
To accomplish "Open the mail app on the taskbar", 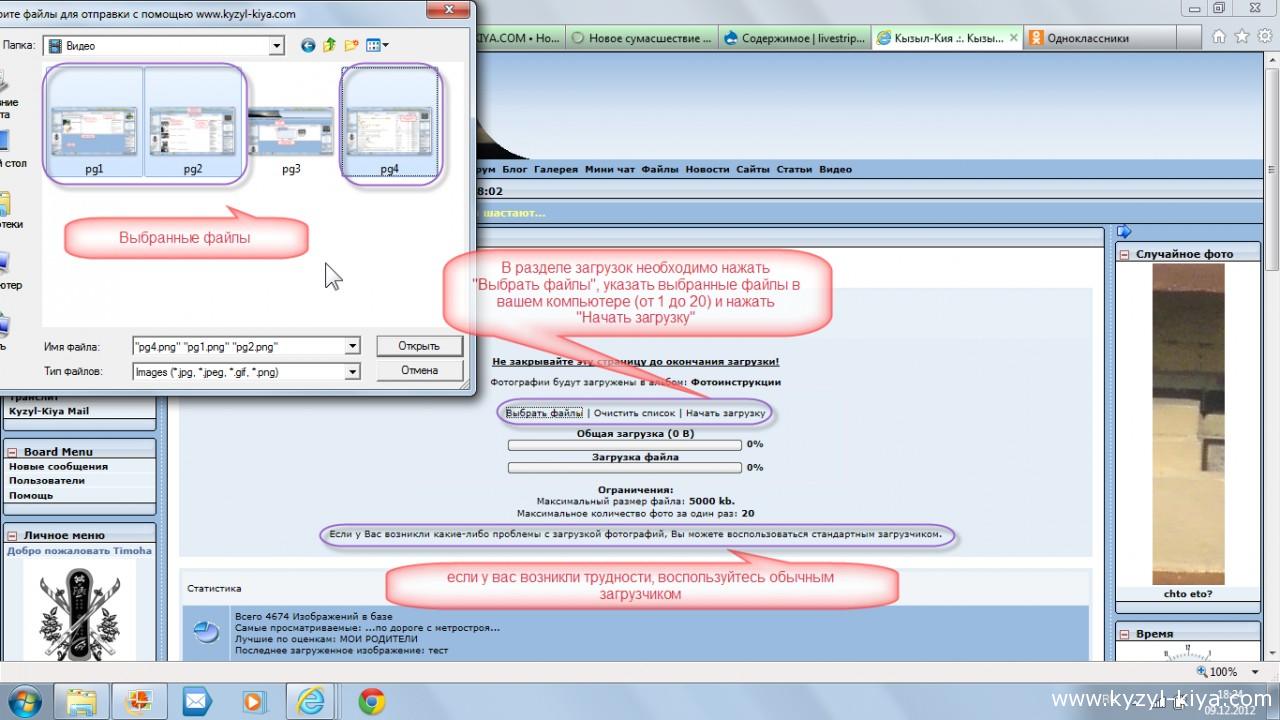I will click(197, 701).
